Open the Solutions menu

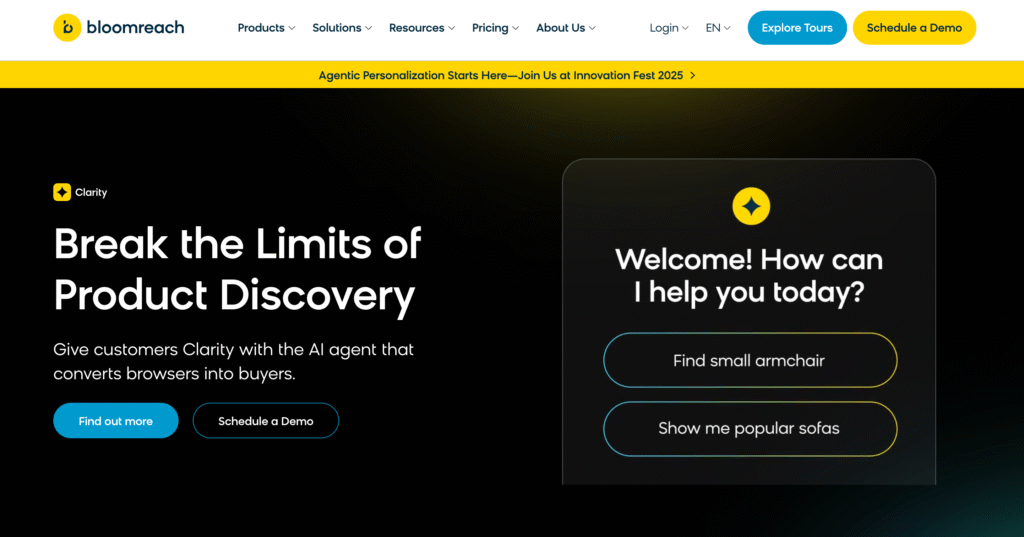click(x=342, y=28)
